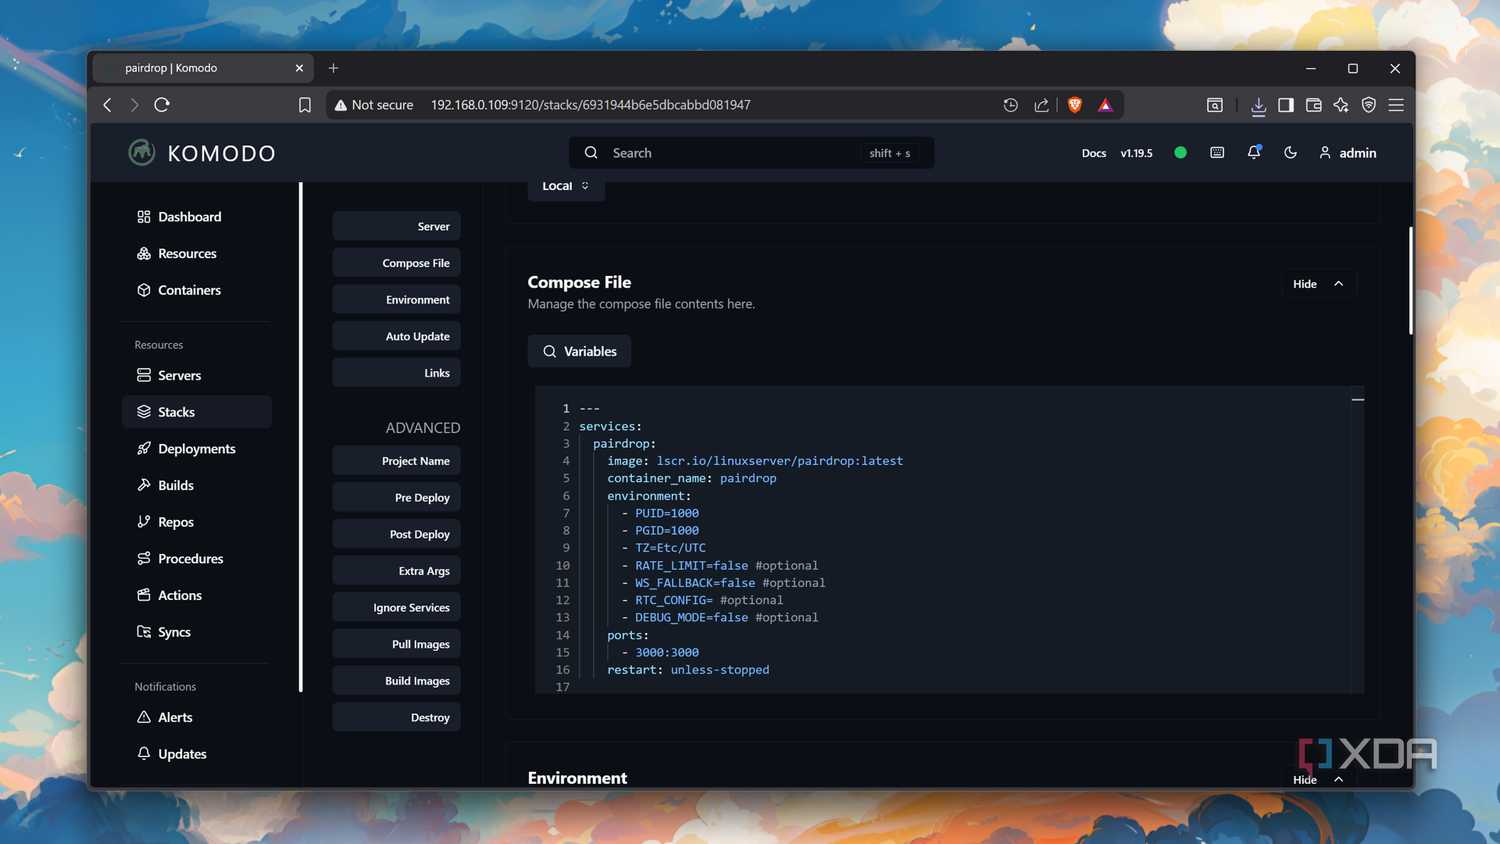
Task: Open Repos in the sidebar
Action: [196, 522]
